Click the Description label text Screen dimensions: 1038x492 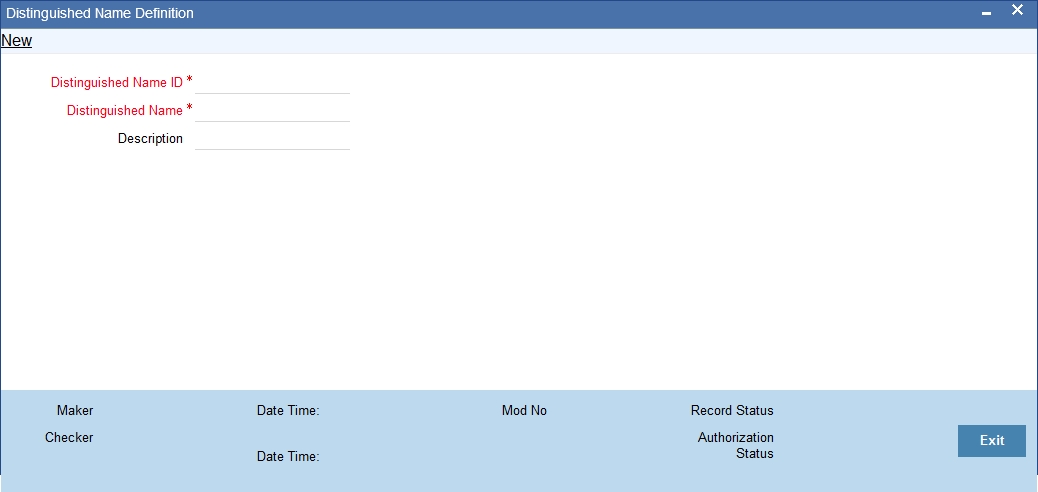[x=150, y=138]
